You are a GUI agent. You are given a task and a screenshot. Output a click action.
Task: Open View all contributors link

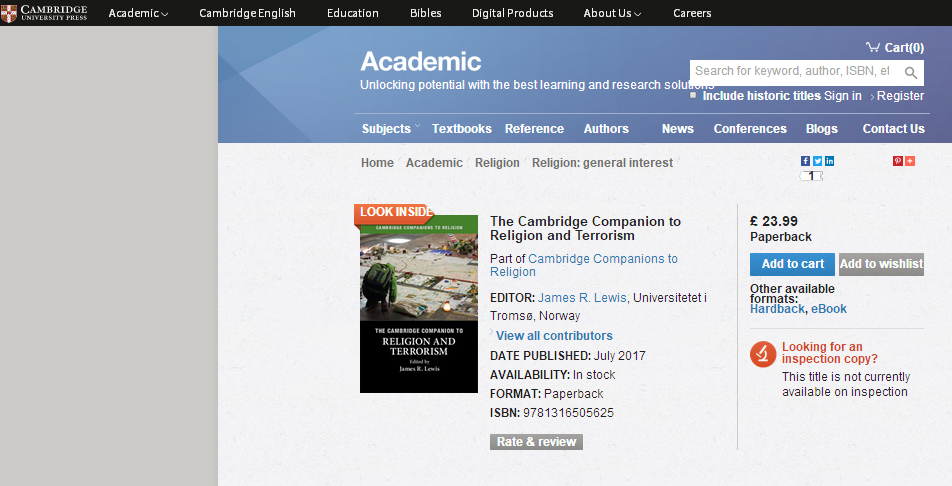(554, 335)
